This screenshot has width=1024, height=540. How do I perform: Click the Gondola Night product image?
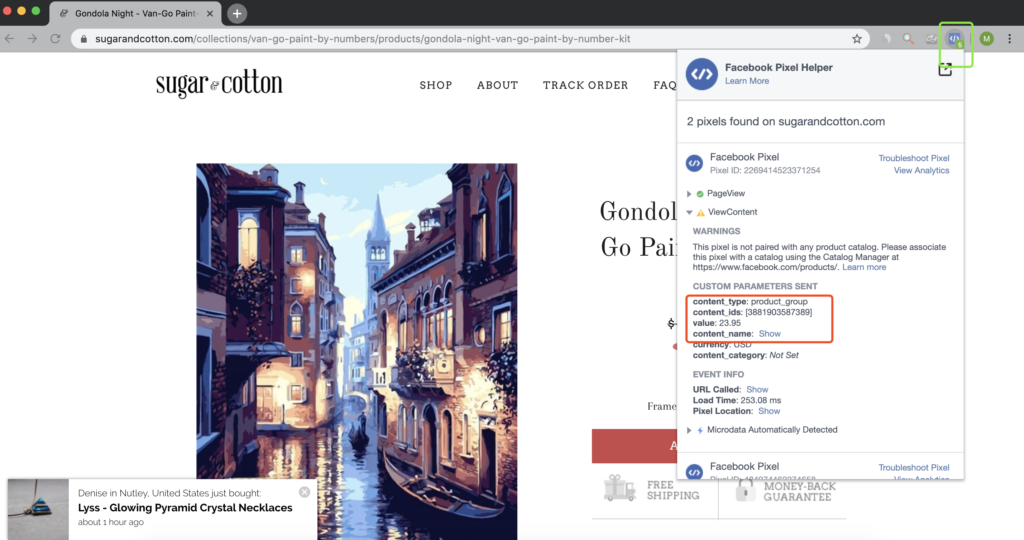357,351
